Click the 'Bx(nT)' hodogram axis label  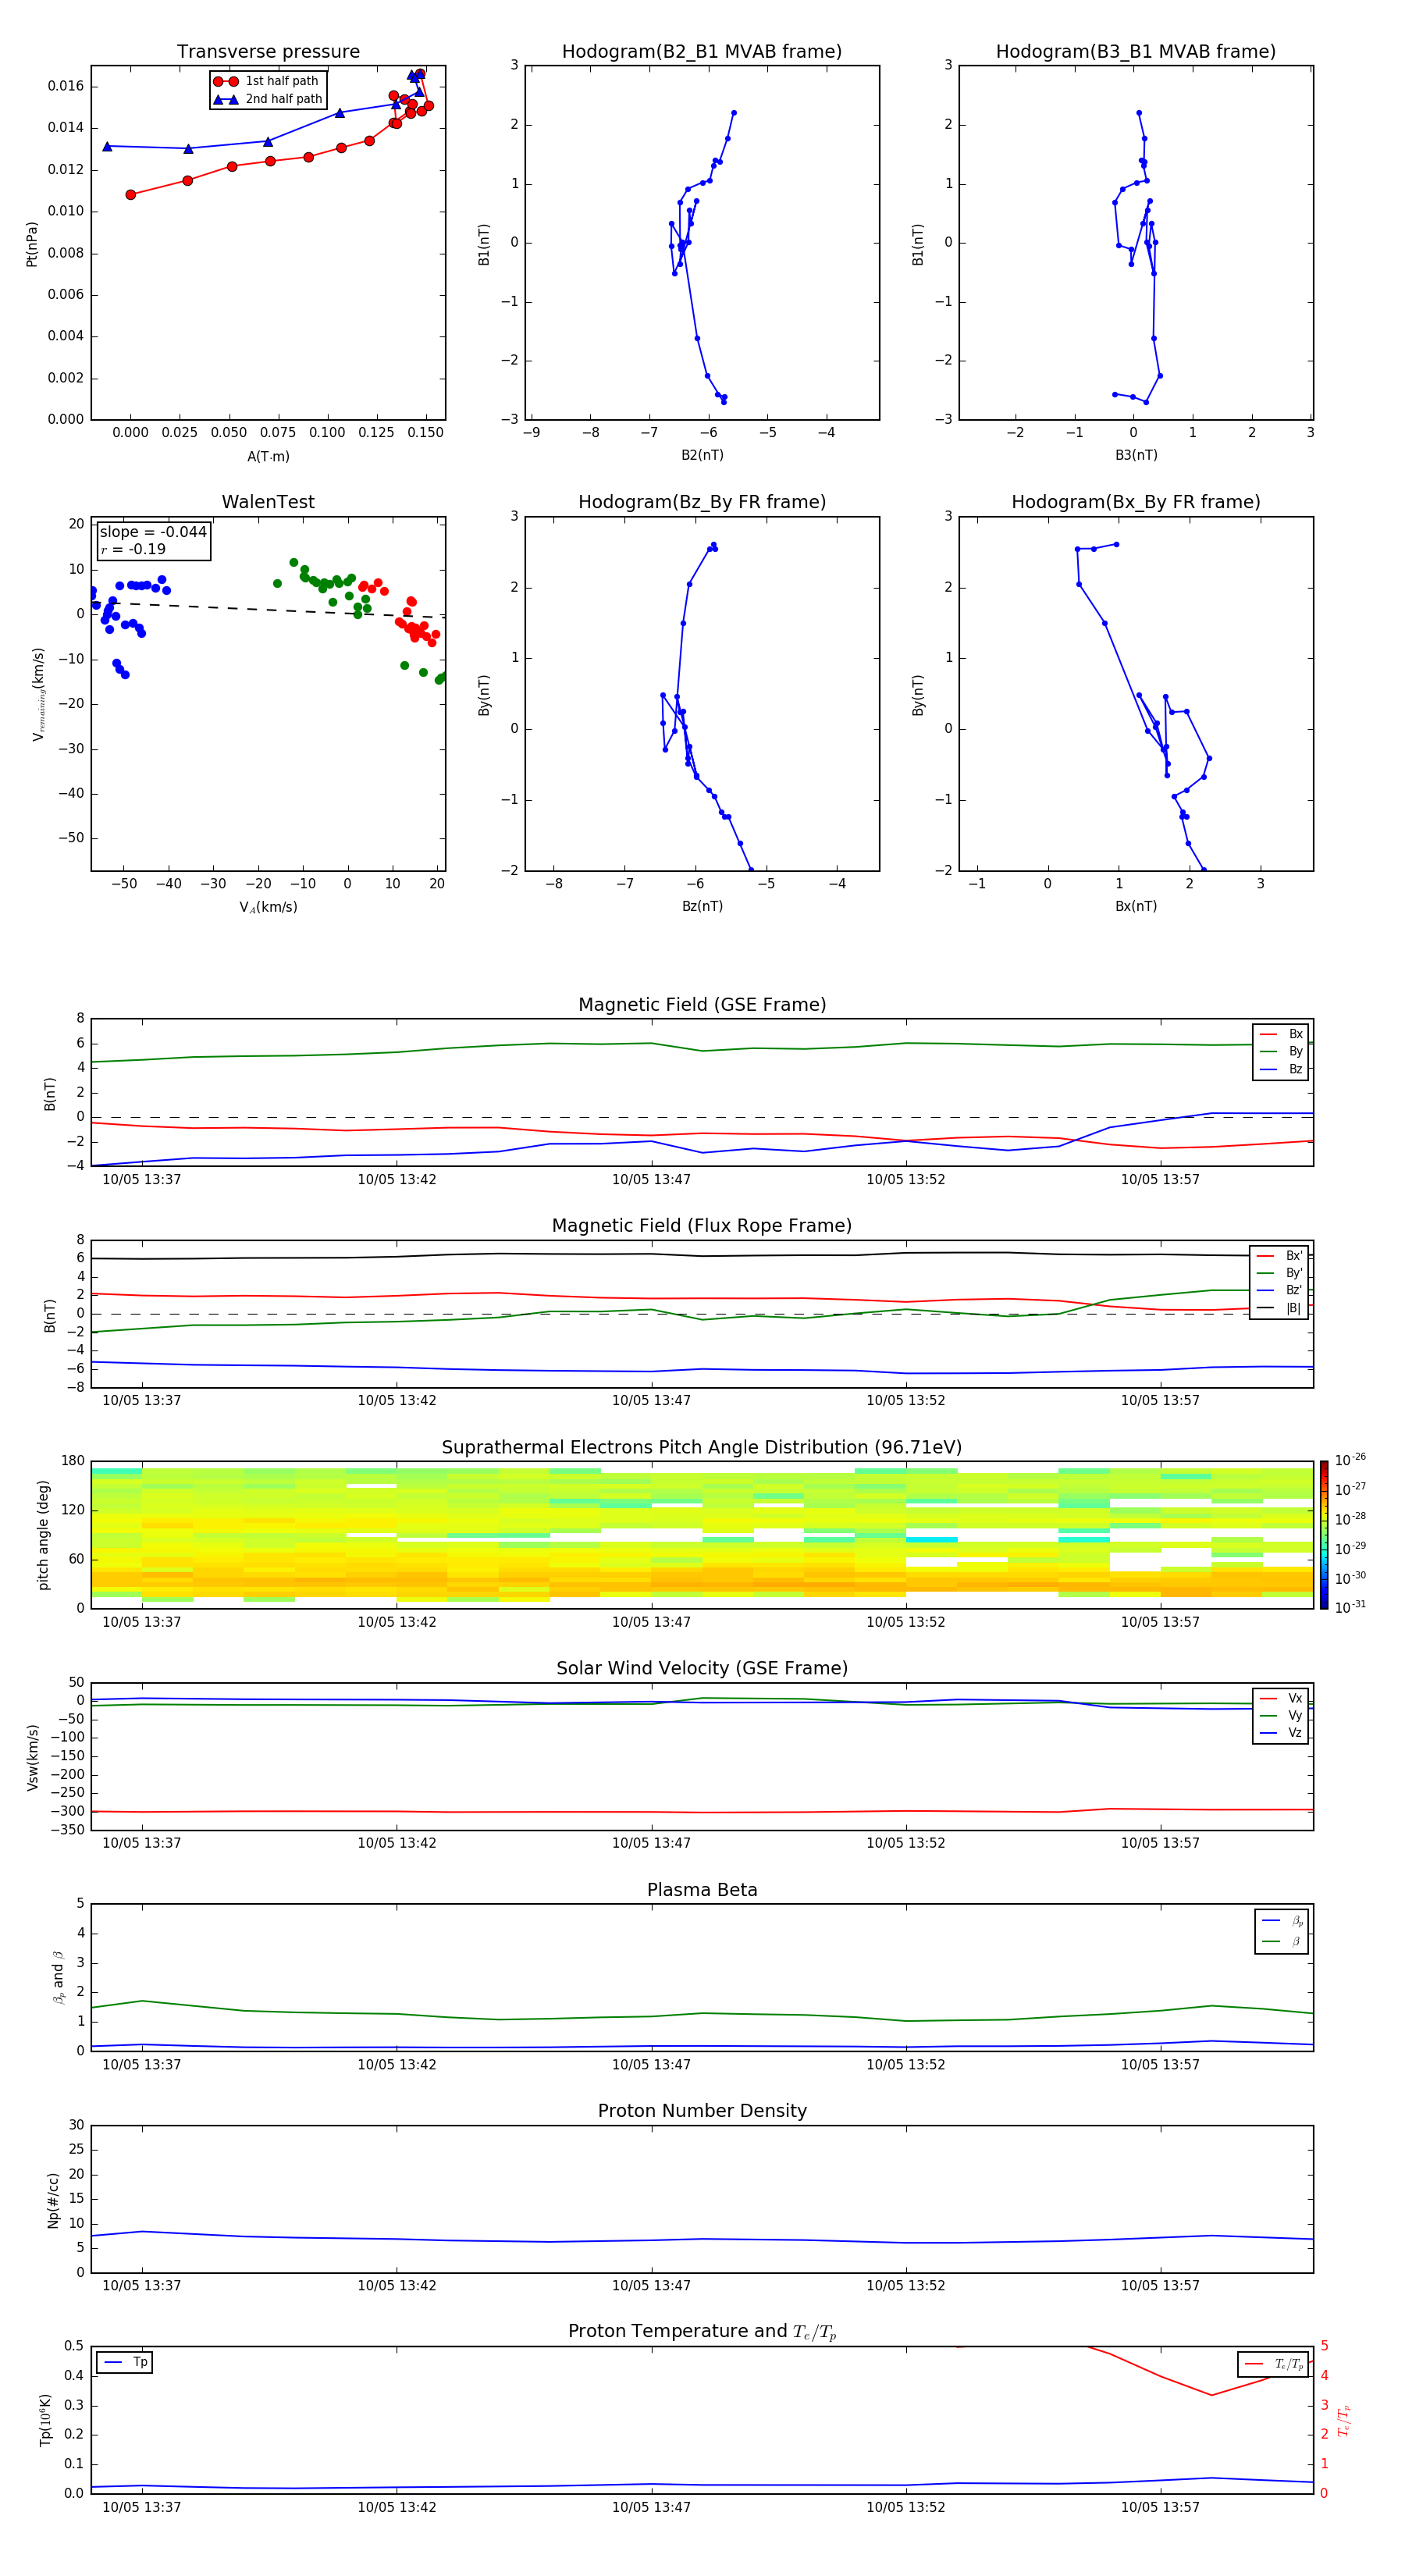(x=1136, y=906)
